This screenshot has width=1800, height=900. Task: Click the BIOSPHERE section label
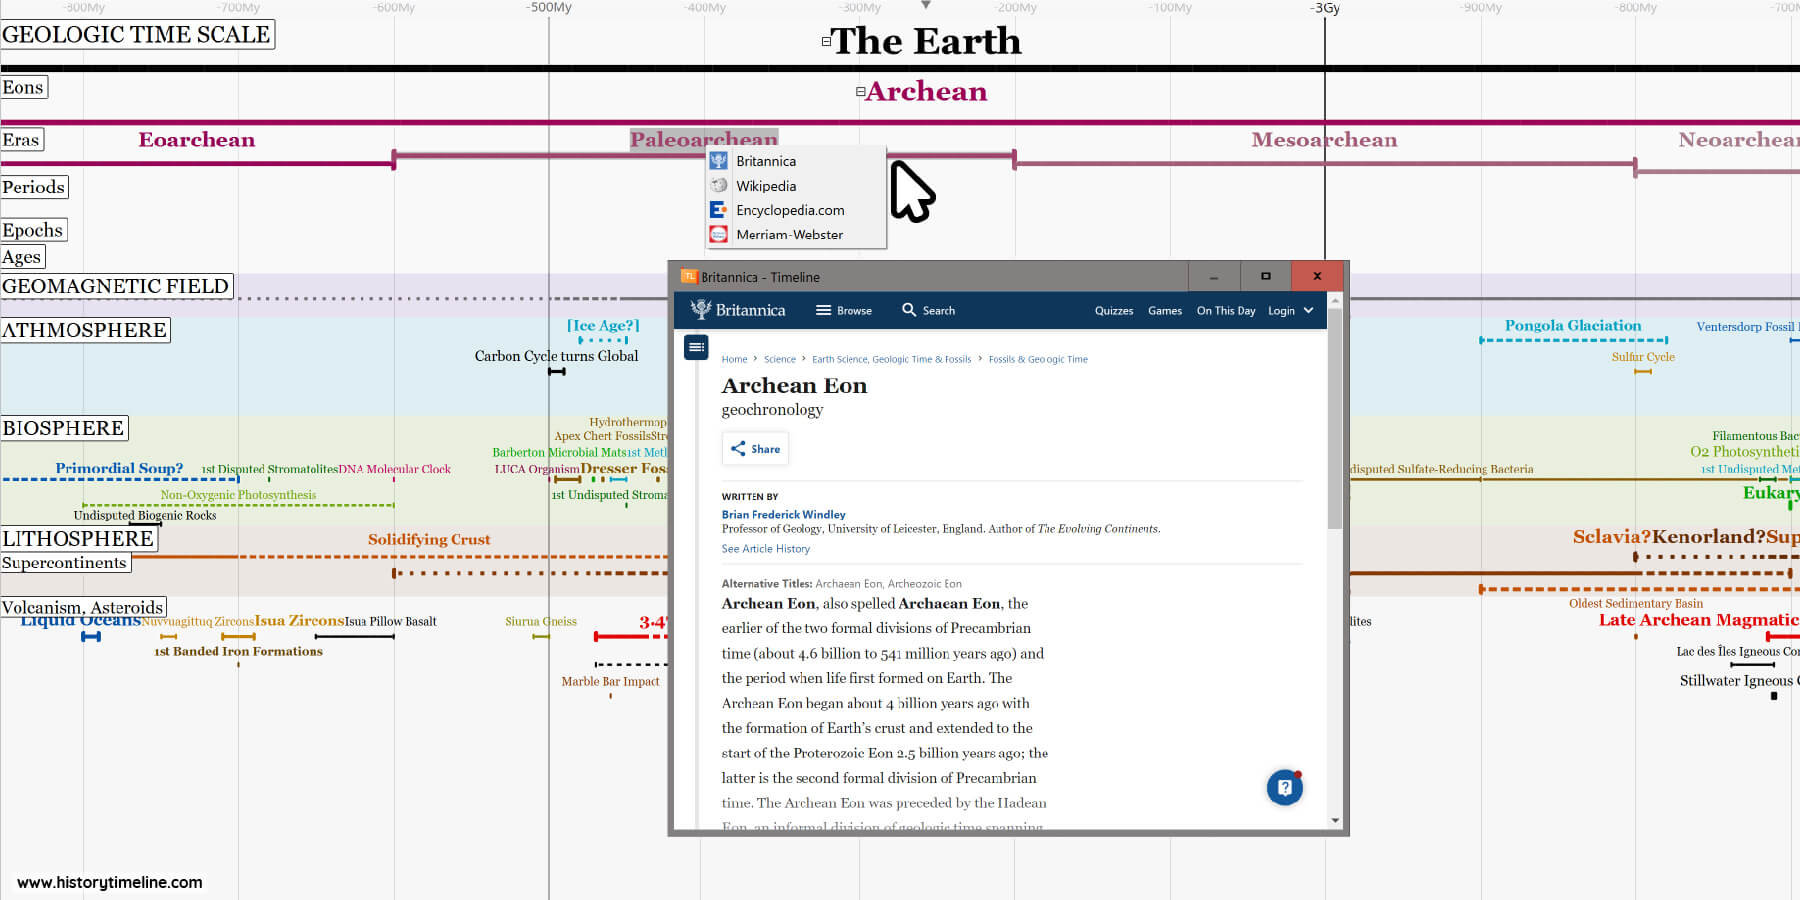(x=64, y=428)
